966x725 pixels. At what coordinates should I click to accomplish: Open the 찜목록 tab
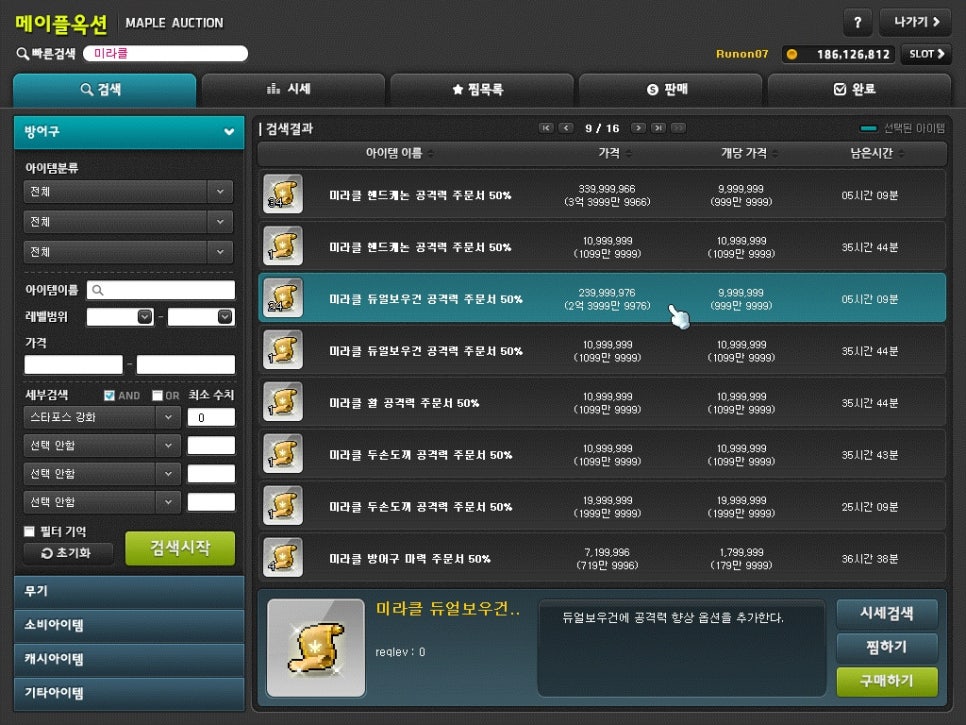pyautogui.click(x=482, y=90)
